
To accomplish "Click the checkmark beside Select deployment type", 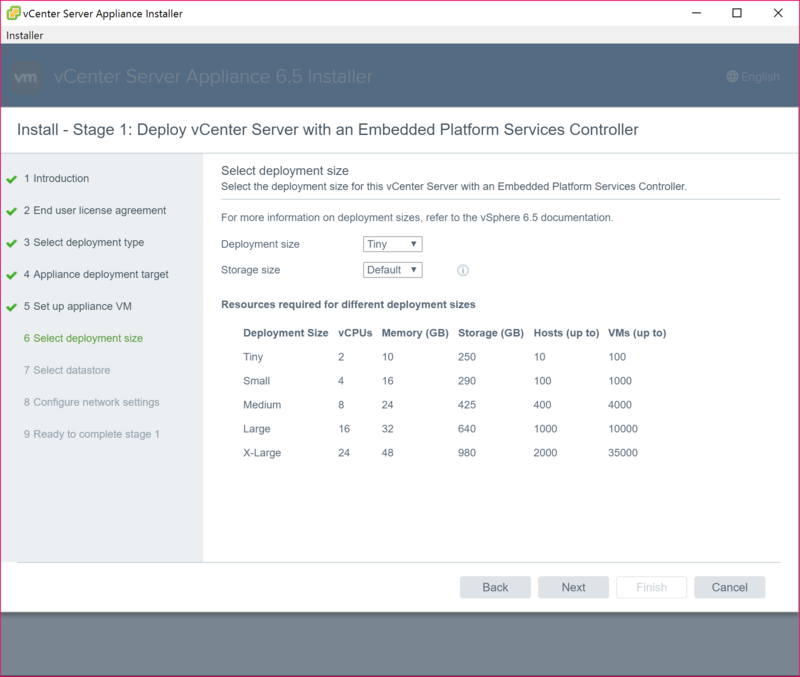I will [x=12, y=243].
